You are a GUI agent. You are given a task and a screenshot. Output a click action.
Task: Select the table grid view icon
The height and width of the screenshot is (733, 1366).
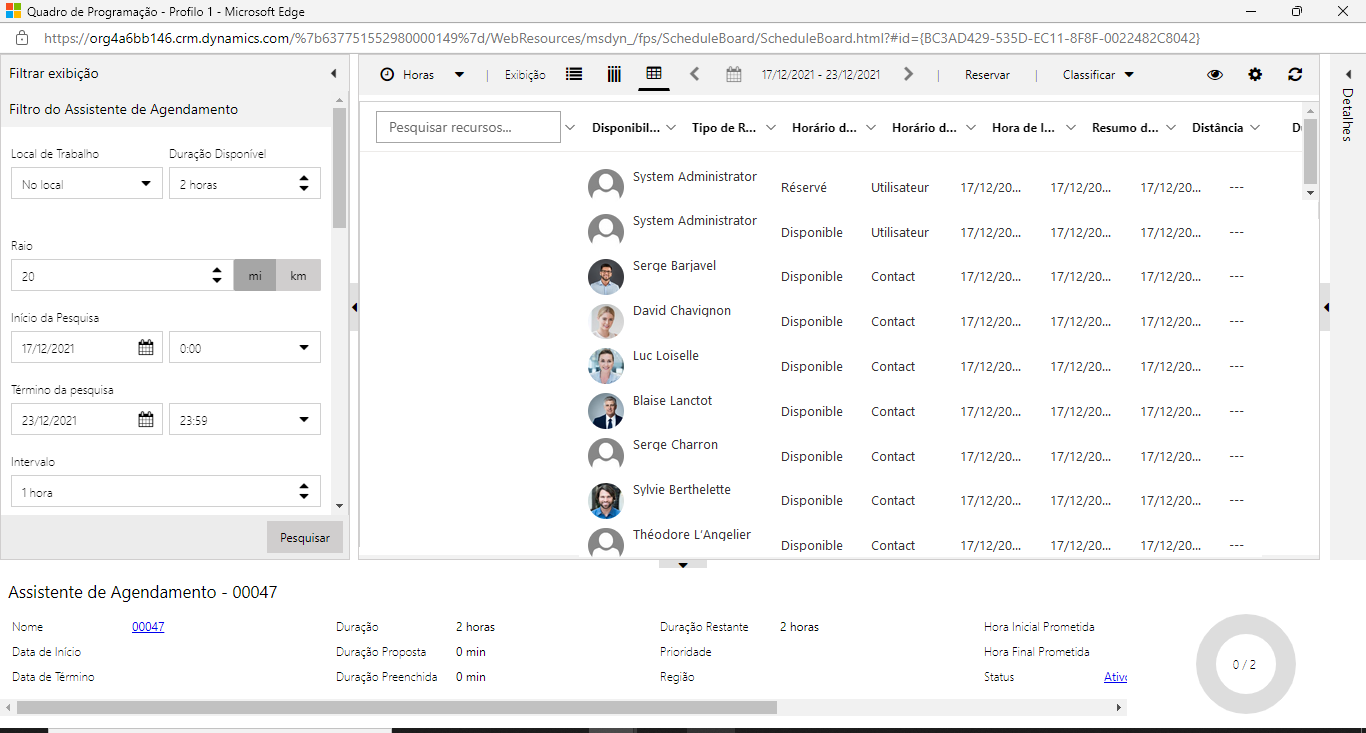(654, 75)
